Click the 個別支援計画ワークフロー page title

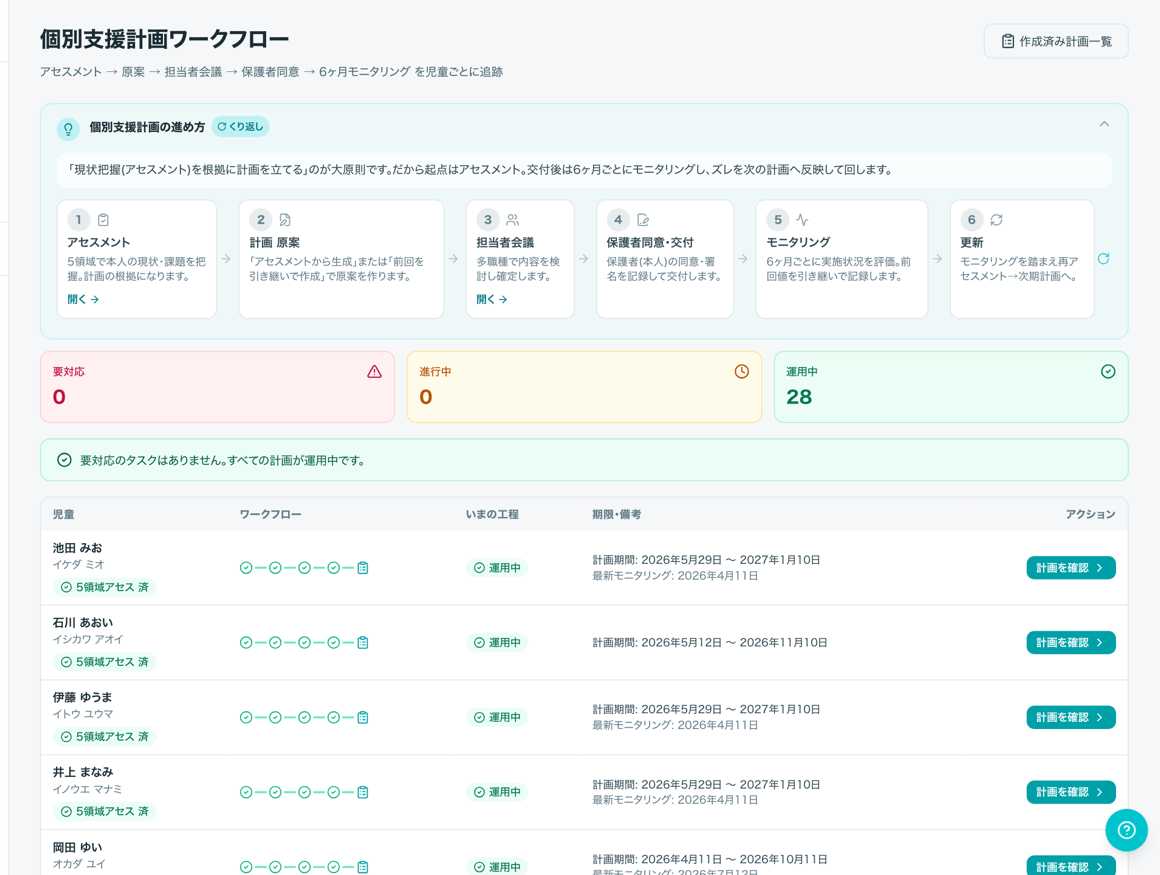164,38
